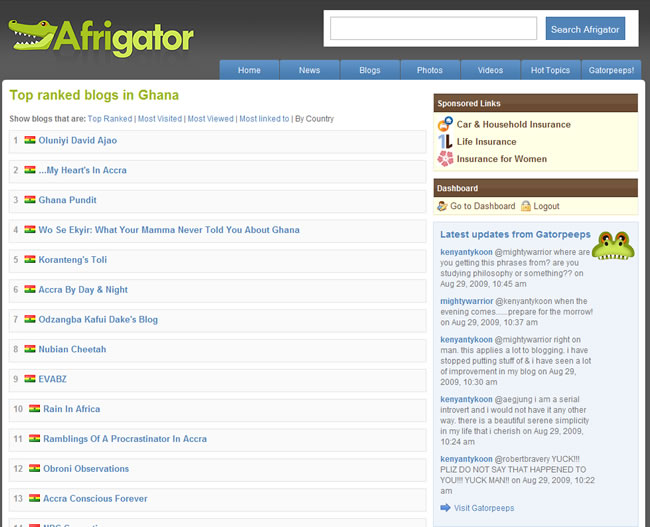Click the Insurance for Women flower icon
This screenshot has width=650, height=527.
click(x=445, y=158)
